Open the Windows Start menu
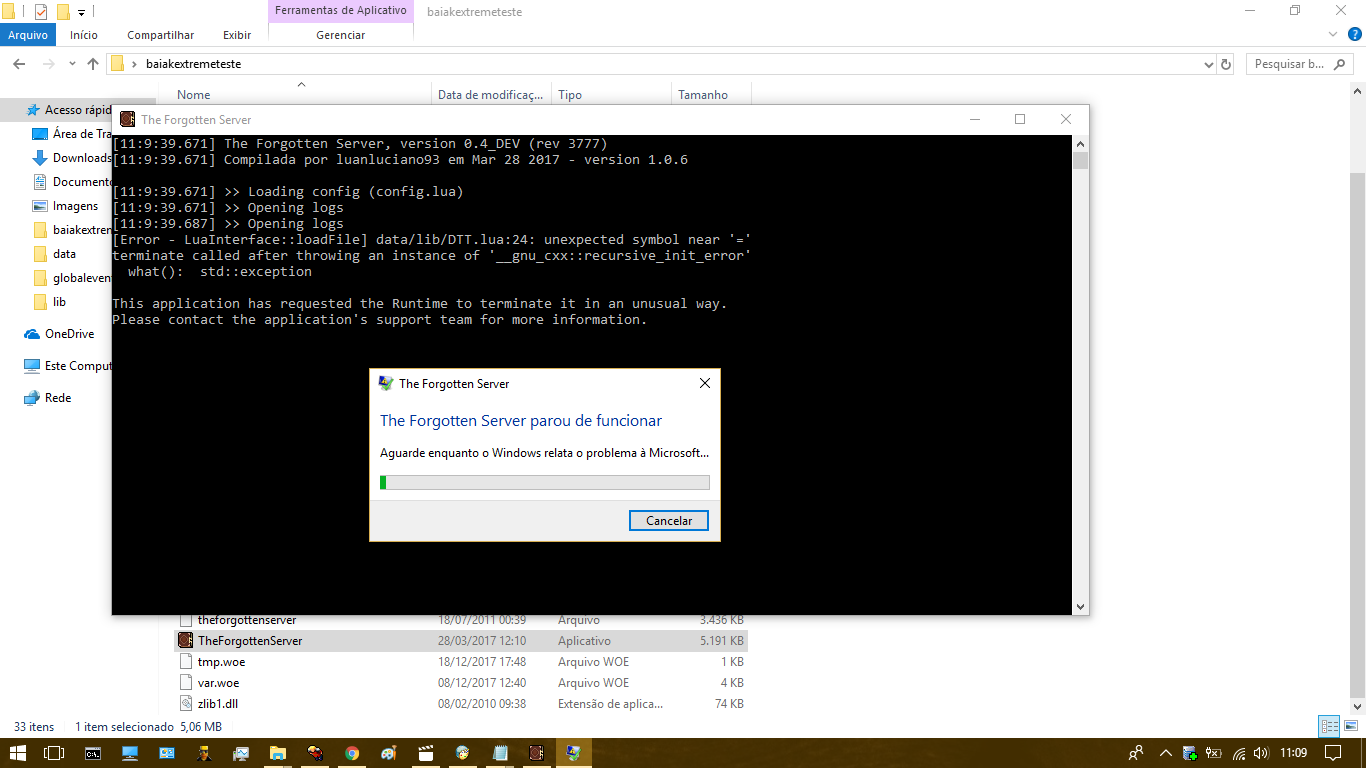The height and width of the screenshot is (768, 1366). pos(18,753)
